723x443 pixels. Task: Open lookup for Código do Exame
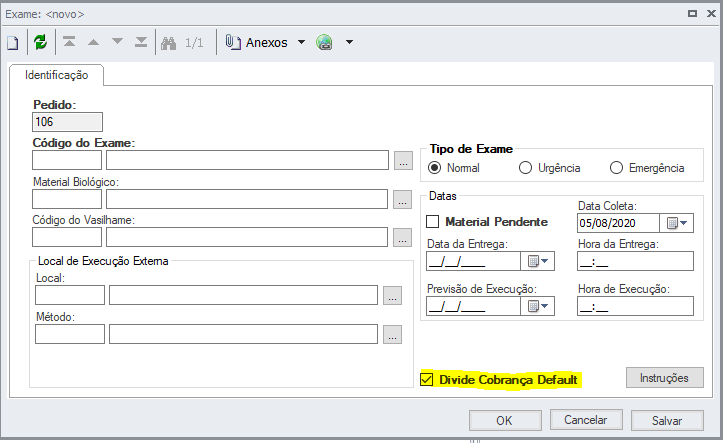tap(402, 160)
